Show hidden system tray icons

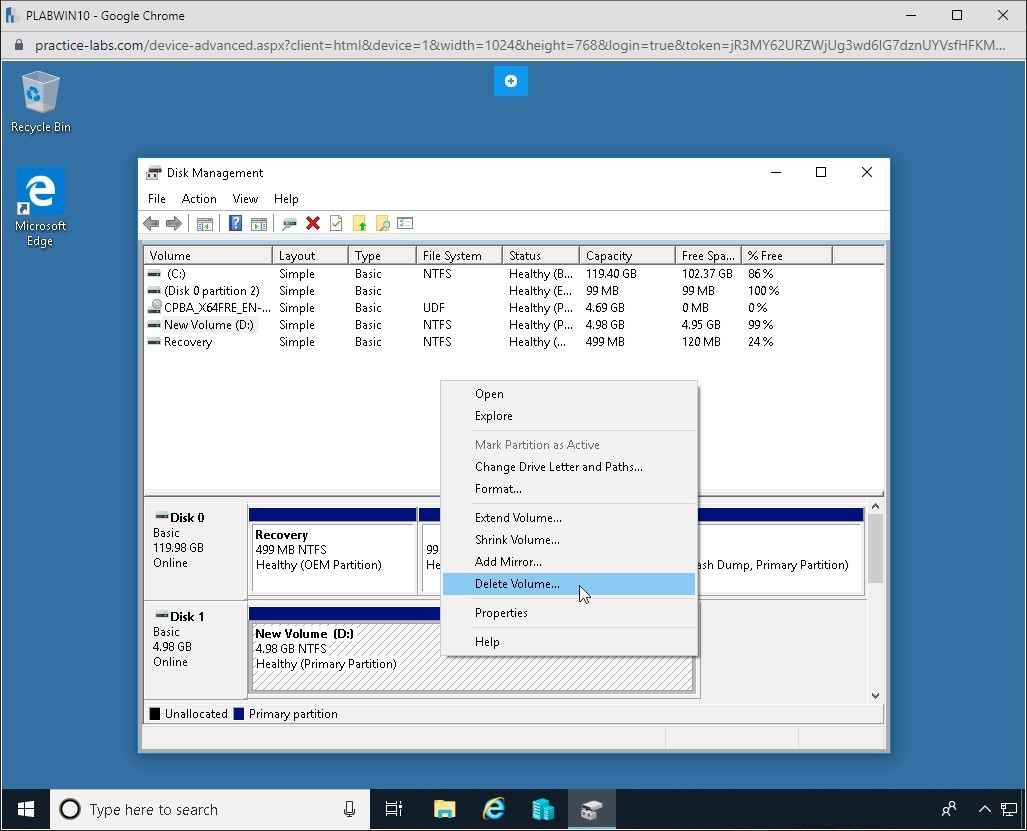pos(984,809)
